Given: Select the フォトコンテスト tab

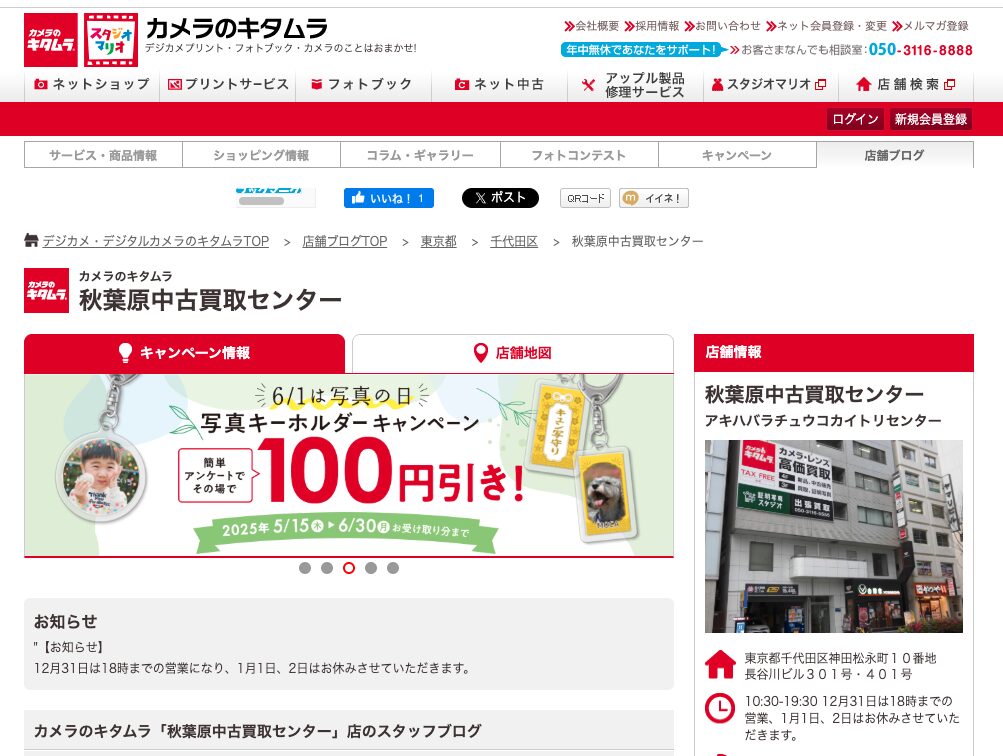Looking at the screenshot, I should tap(579, 155).
